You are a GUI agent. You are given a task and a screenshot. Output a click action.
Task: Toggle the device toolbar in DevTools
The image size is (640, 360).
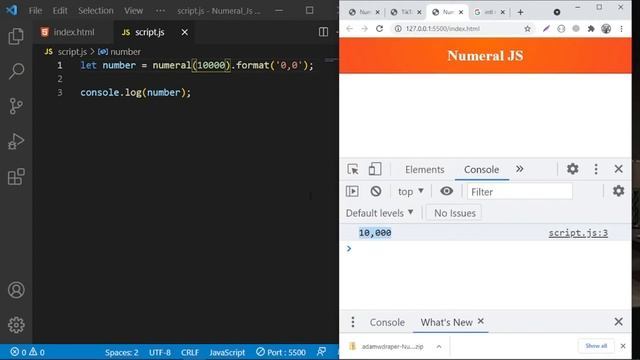[375, 169]
